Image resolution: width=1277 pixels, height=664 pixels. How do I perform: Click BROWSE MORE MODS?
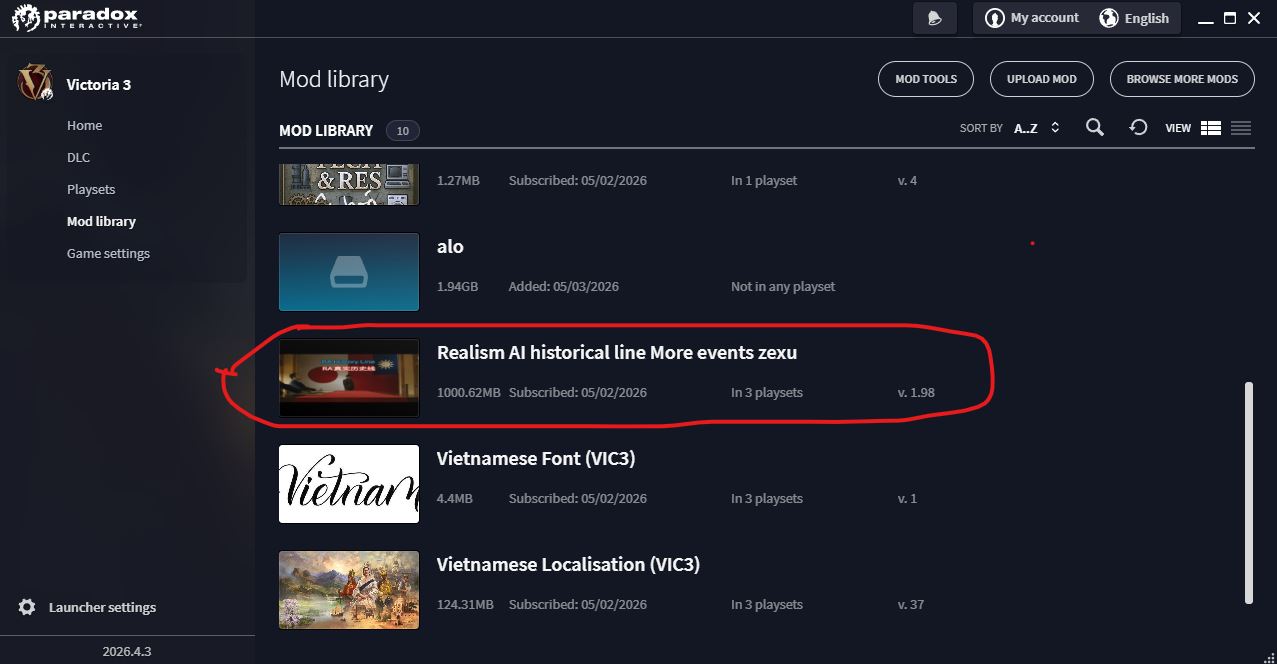coord(1182,79)
